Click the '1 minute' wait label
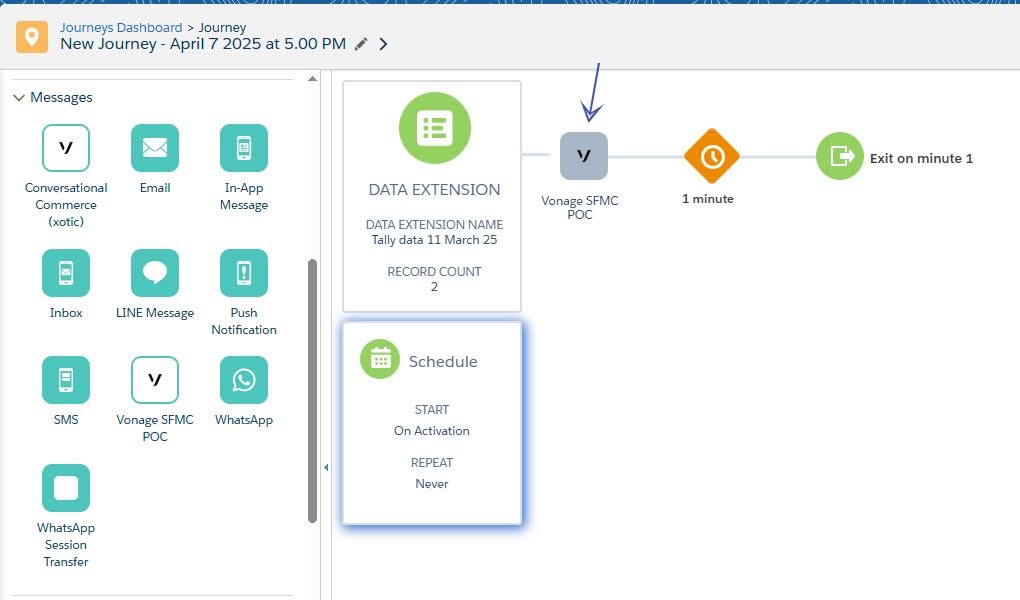1020x600 pixels. point(708,199)
